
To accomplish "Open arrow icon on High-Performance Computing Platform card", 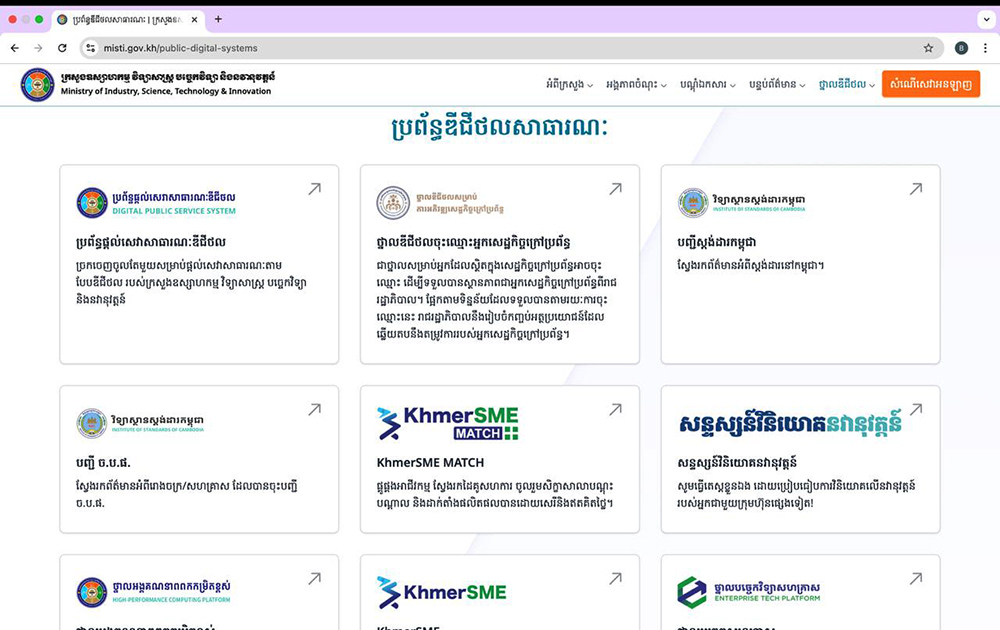I will point(314,578).
